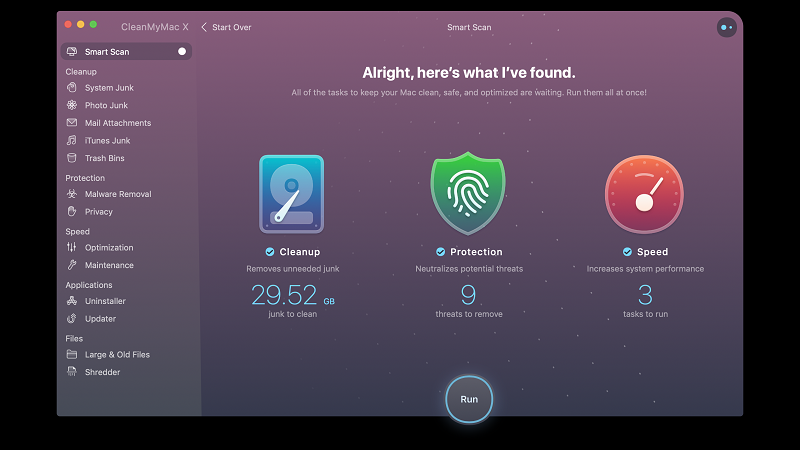Open the Optimization module

click(x=109, y=248)
